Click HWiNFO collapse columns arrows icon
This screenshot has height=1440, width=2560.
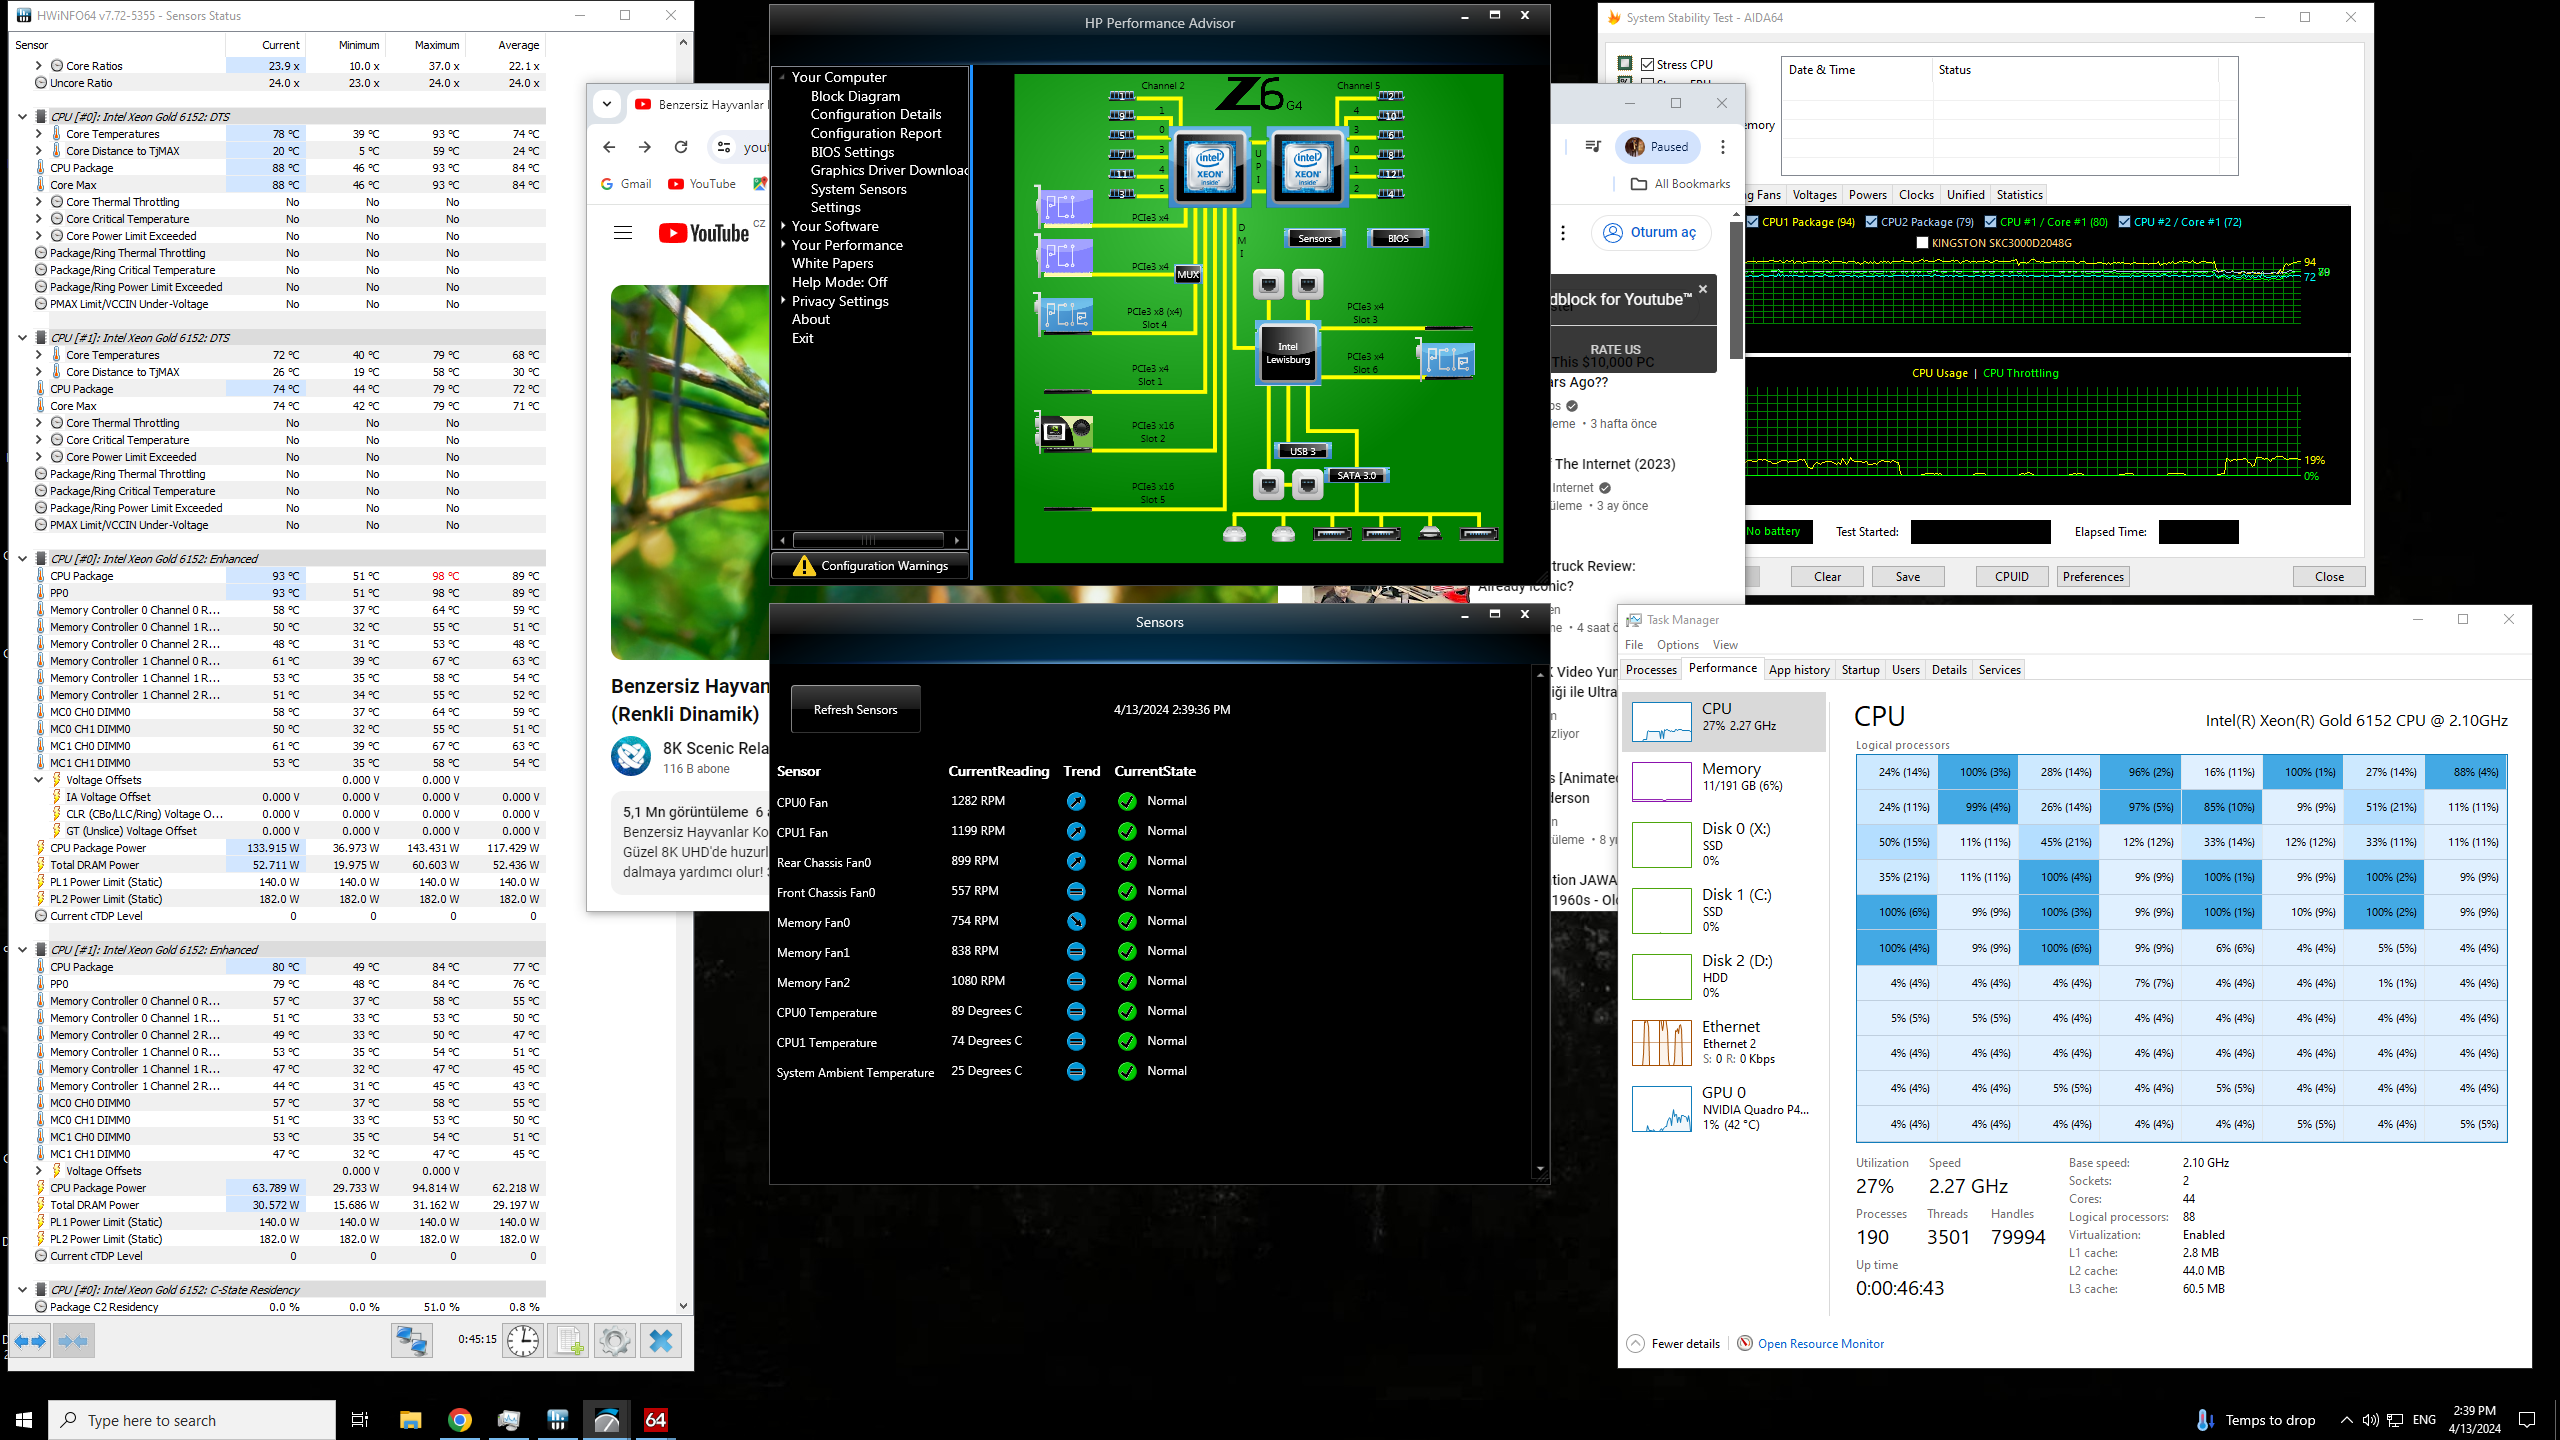(x=74, y=1340)
